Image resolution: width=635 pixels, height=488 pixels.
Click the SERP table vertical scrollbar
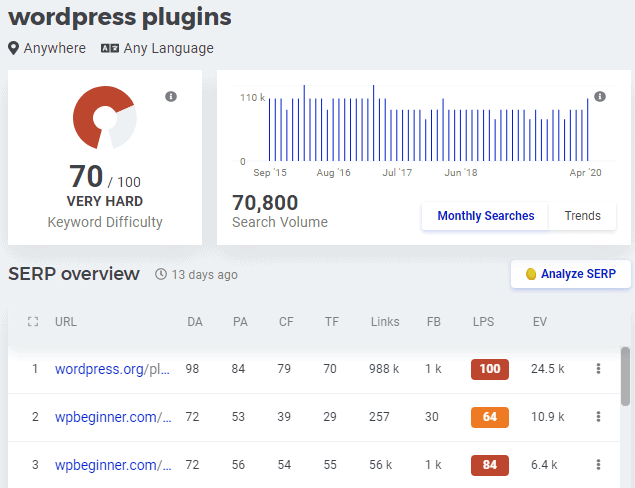tap(625, 380)
